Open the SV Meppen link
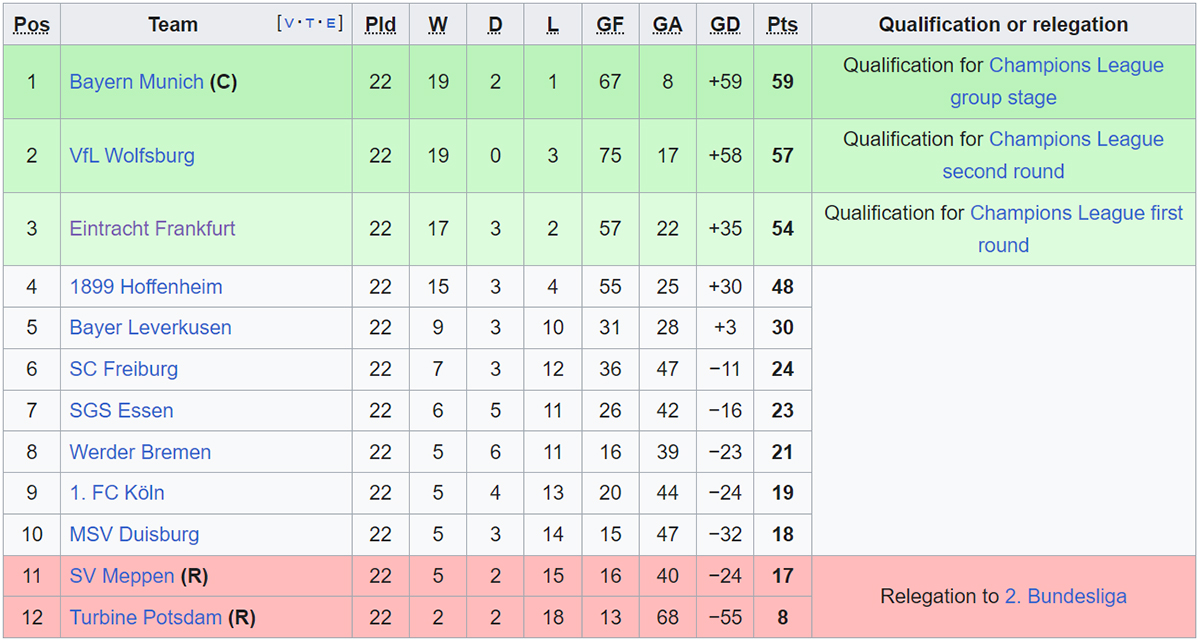This screenshot has width=1200, height=641. coord(123,576)
